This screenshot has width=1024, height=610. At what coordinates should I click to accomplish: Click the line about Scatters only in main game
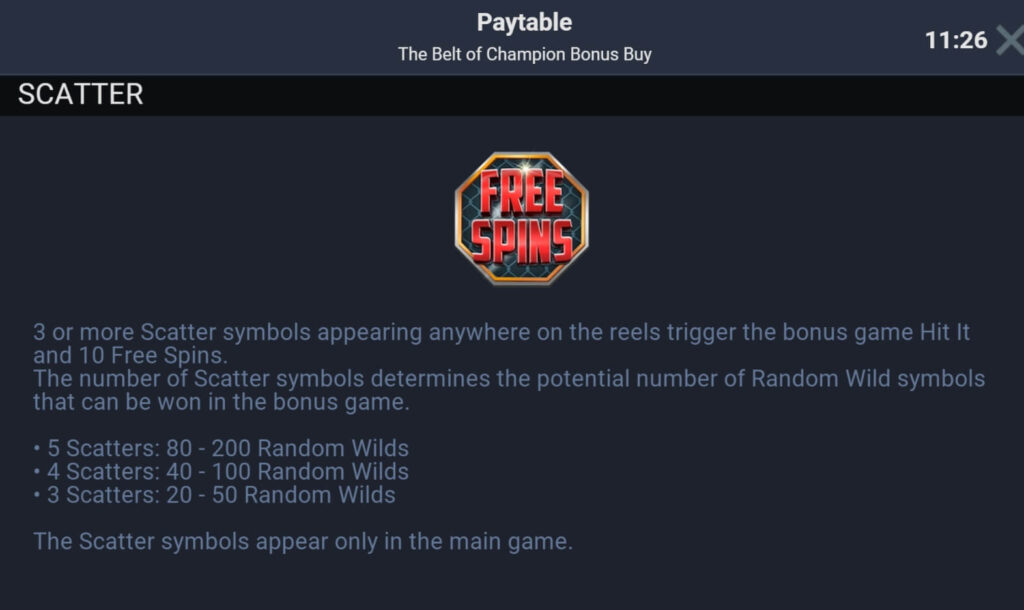coord(303,542)
